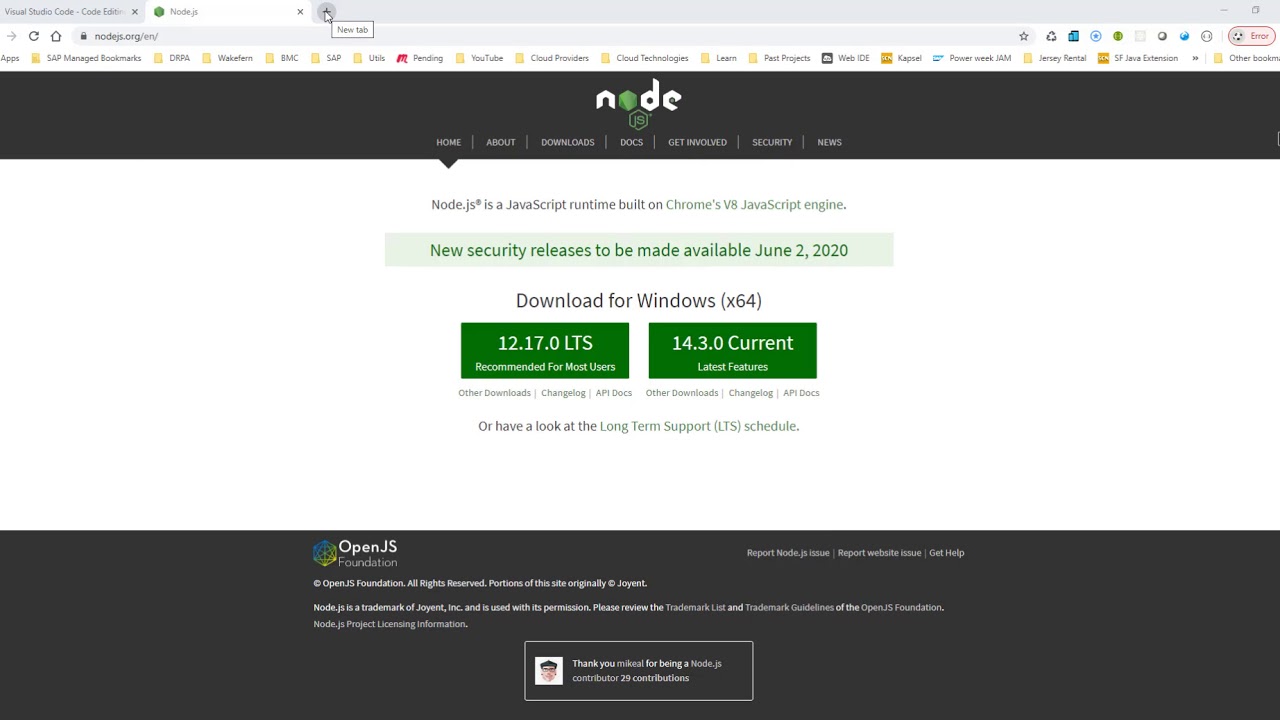
Task: Click the mikeal contributor avatar thumbnail
Action: coord(549,671)
